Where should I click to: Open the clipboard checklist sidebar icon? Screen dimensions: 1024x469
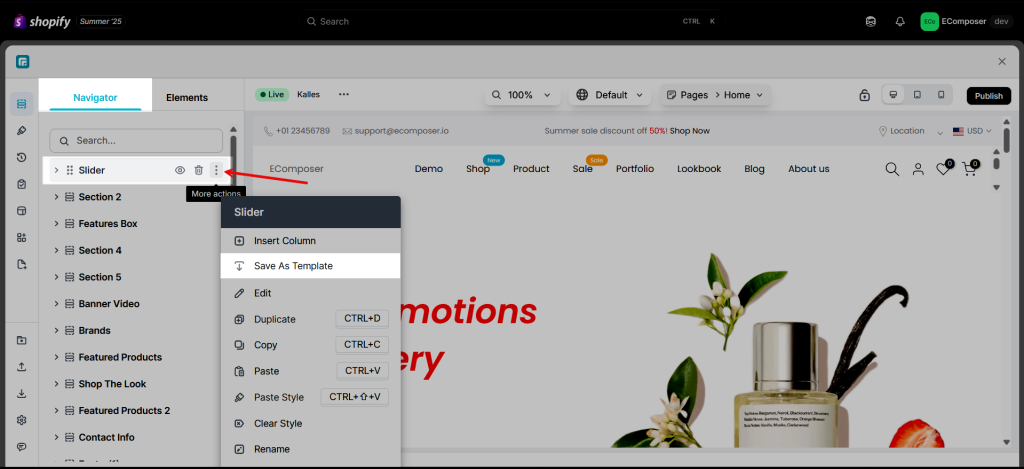(x=22, y=184)
